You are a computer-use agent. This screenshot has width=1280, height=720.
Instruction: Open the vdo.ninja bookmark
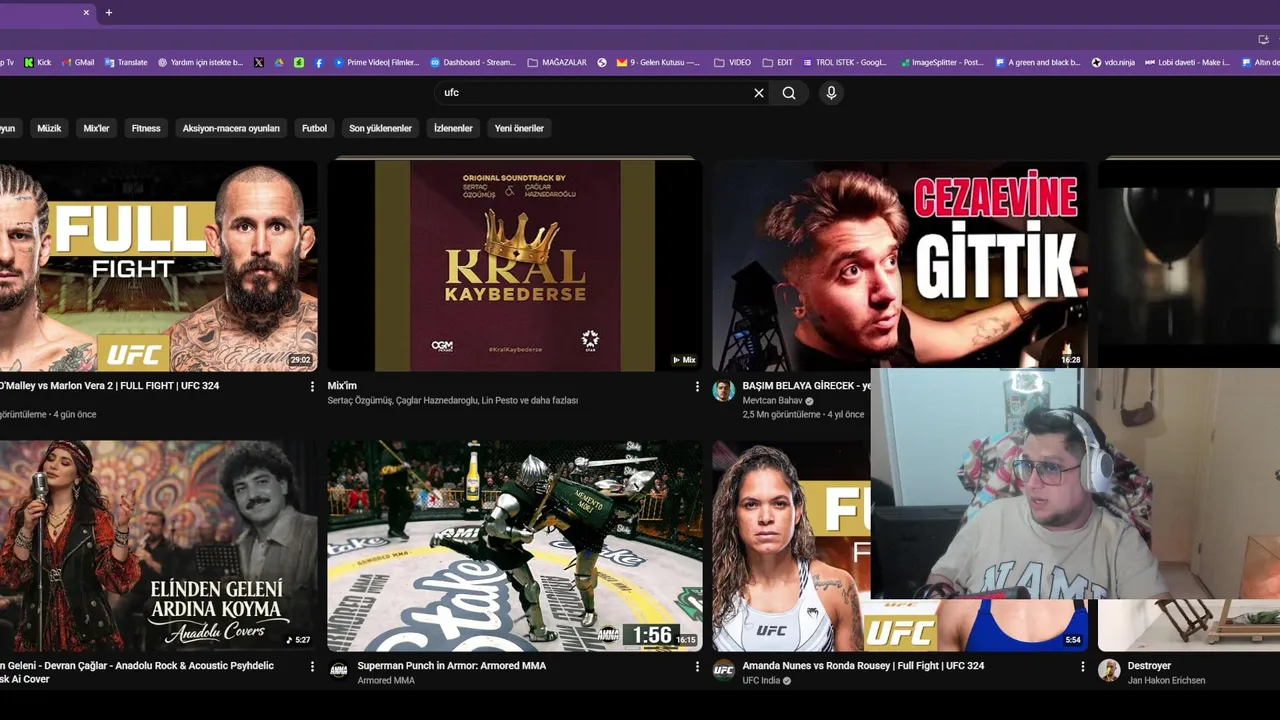[x=1113, y=62]
